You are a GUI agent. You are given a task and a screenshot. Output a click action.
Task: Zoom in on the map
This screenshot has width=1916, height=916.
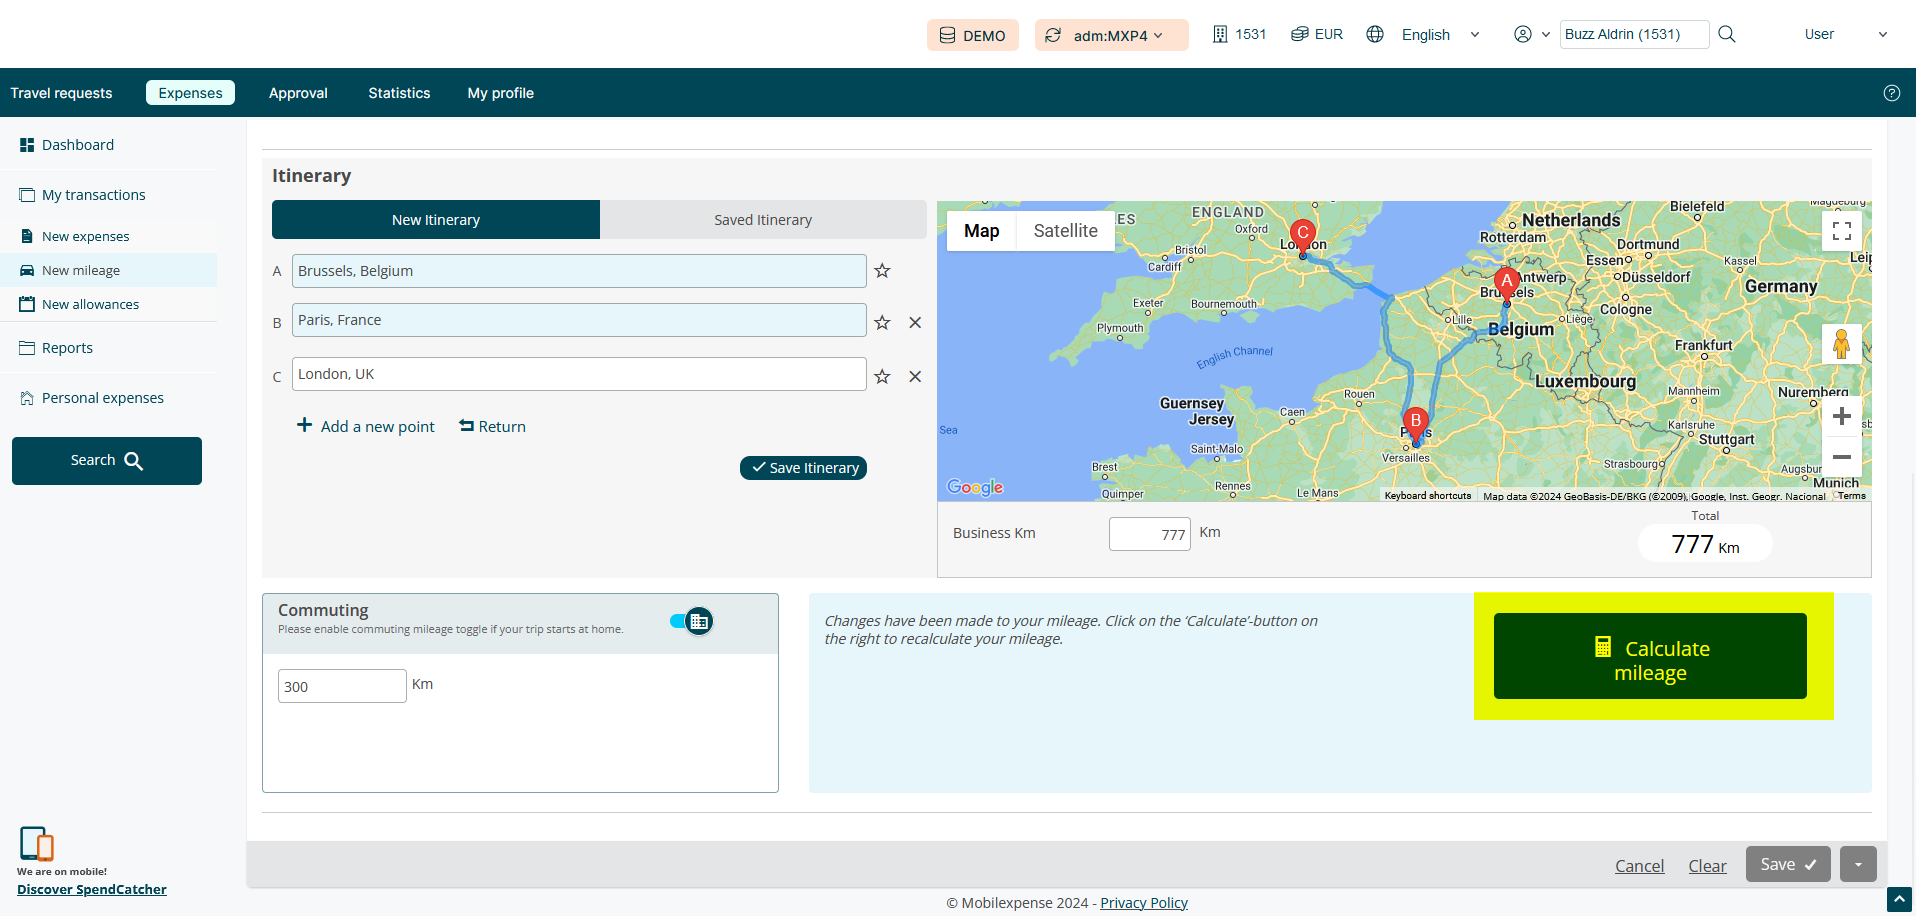click(x=1841, y=417)
